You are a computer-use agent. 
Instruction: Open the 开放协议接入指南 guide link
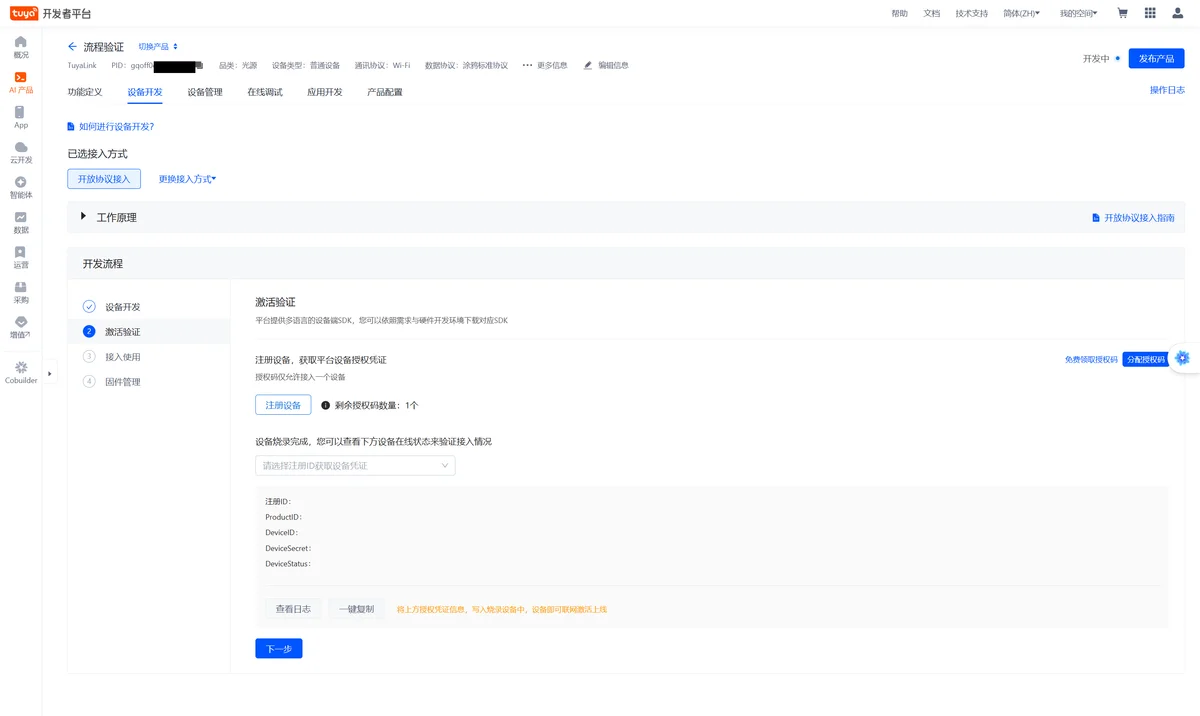pos(1133,218)
